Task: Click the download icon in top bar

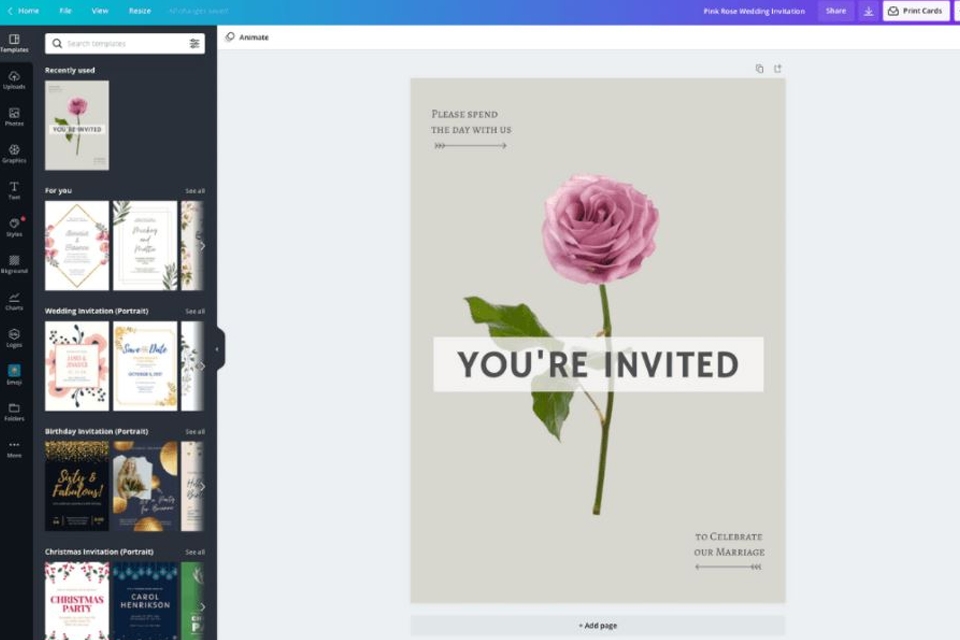Action: [x=868, y=11]
